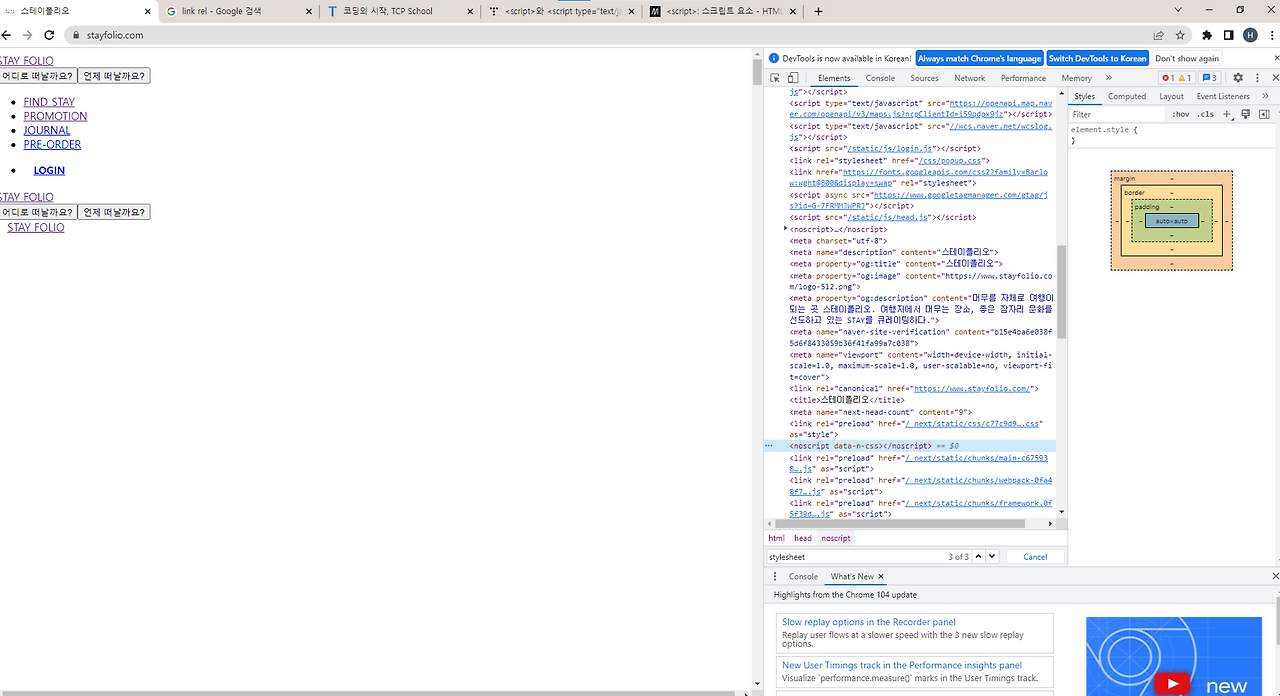Click Switch DevTools to Korean button
Viewport: 1280px width, 696px height.
tap(1097, 58)
